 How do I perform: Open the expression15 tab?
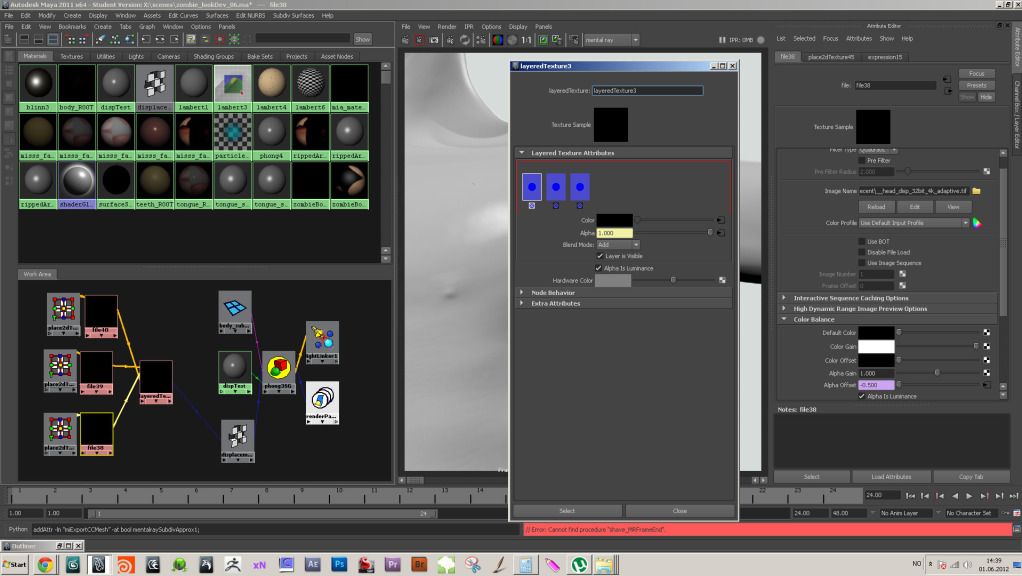point(884,57)
